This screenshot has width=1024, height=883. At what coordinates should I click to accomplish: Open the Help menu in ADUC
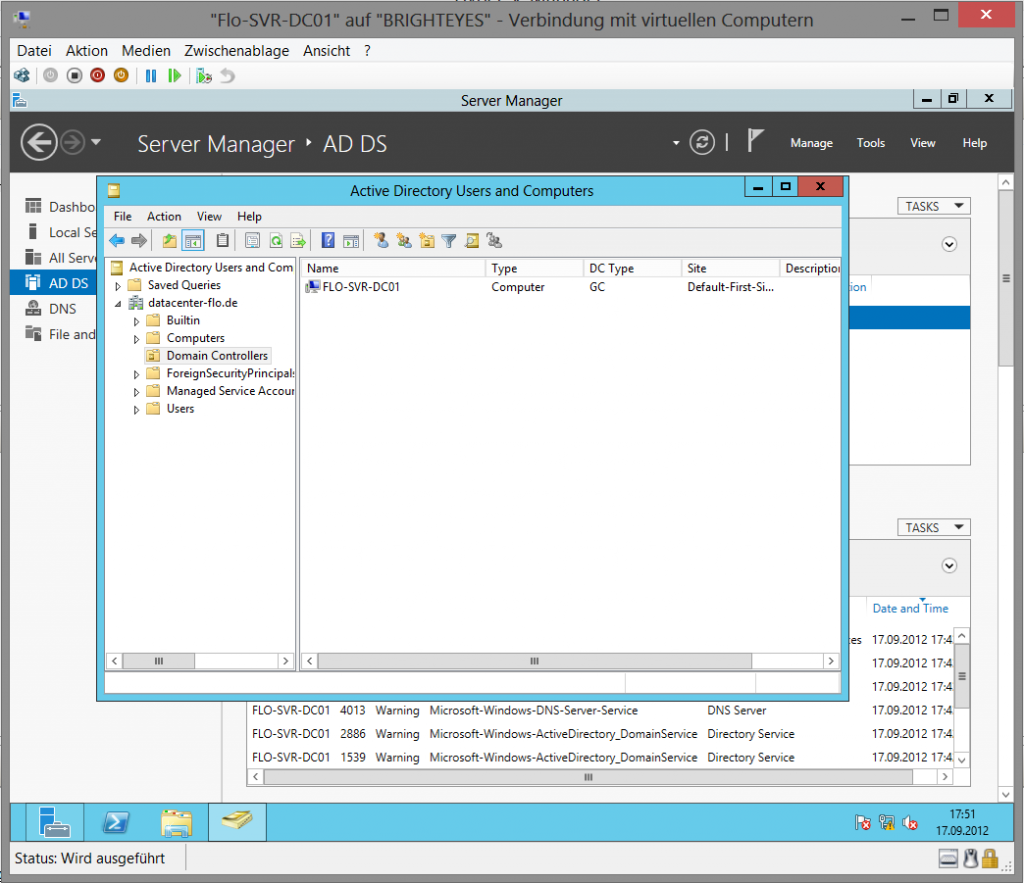249,216
